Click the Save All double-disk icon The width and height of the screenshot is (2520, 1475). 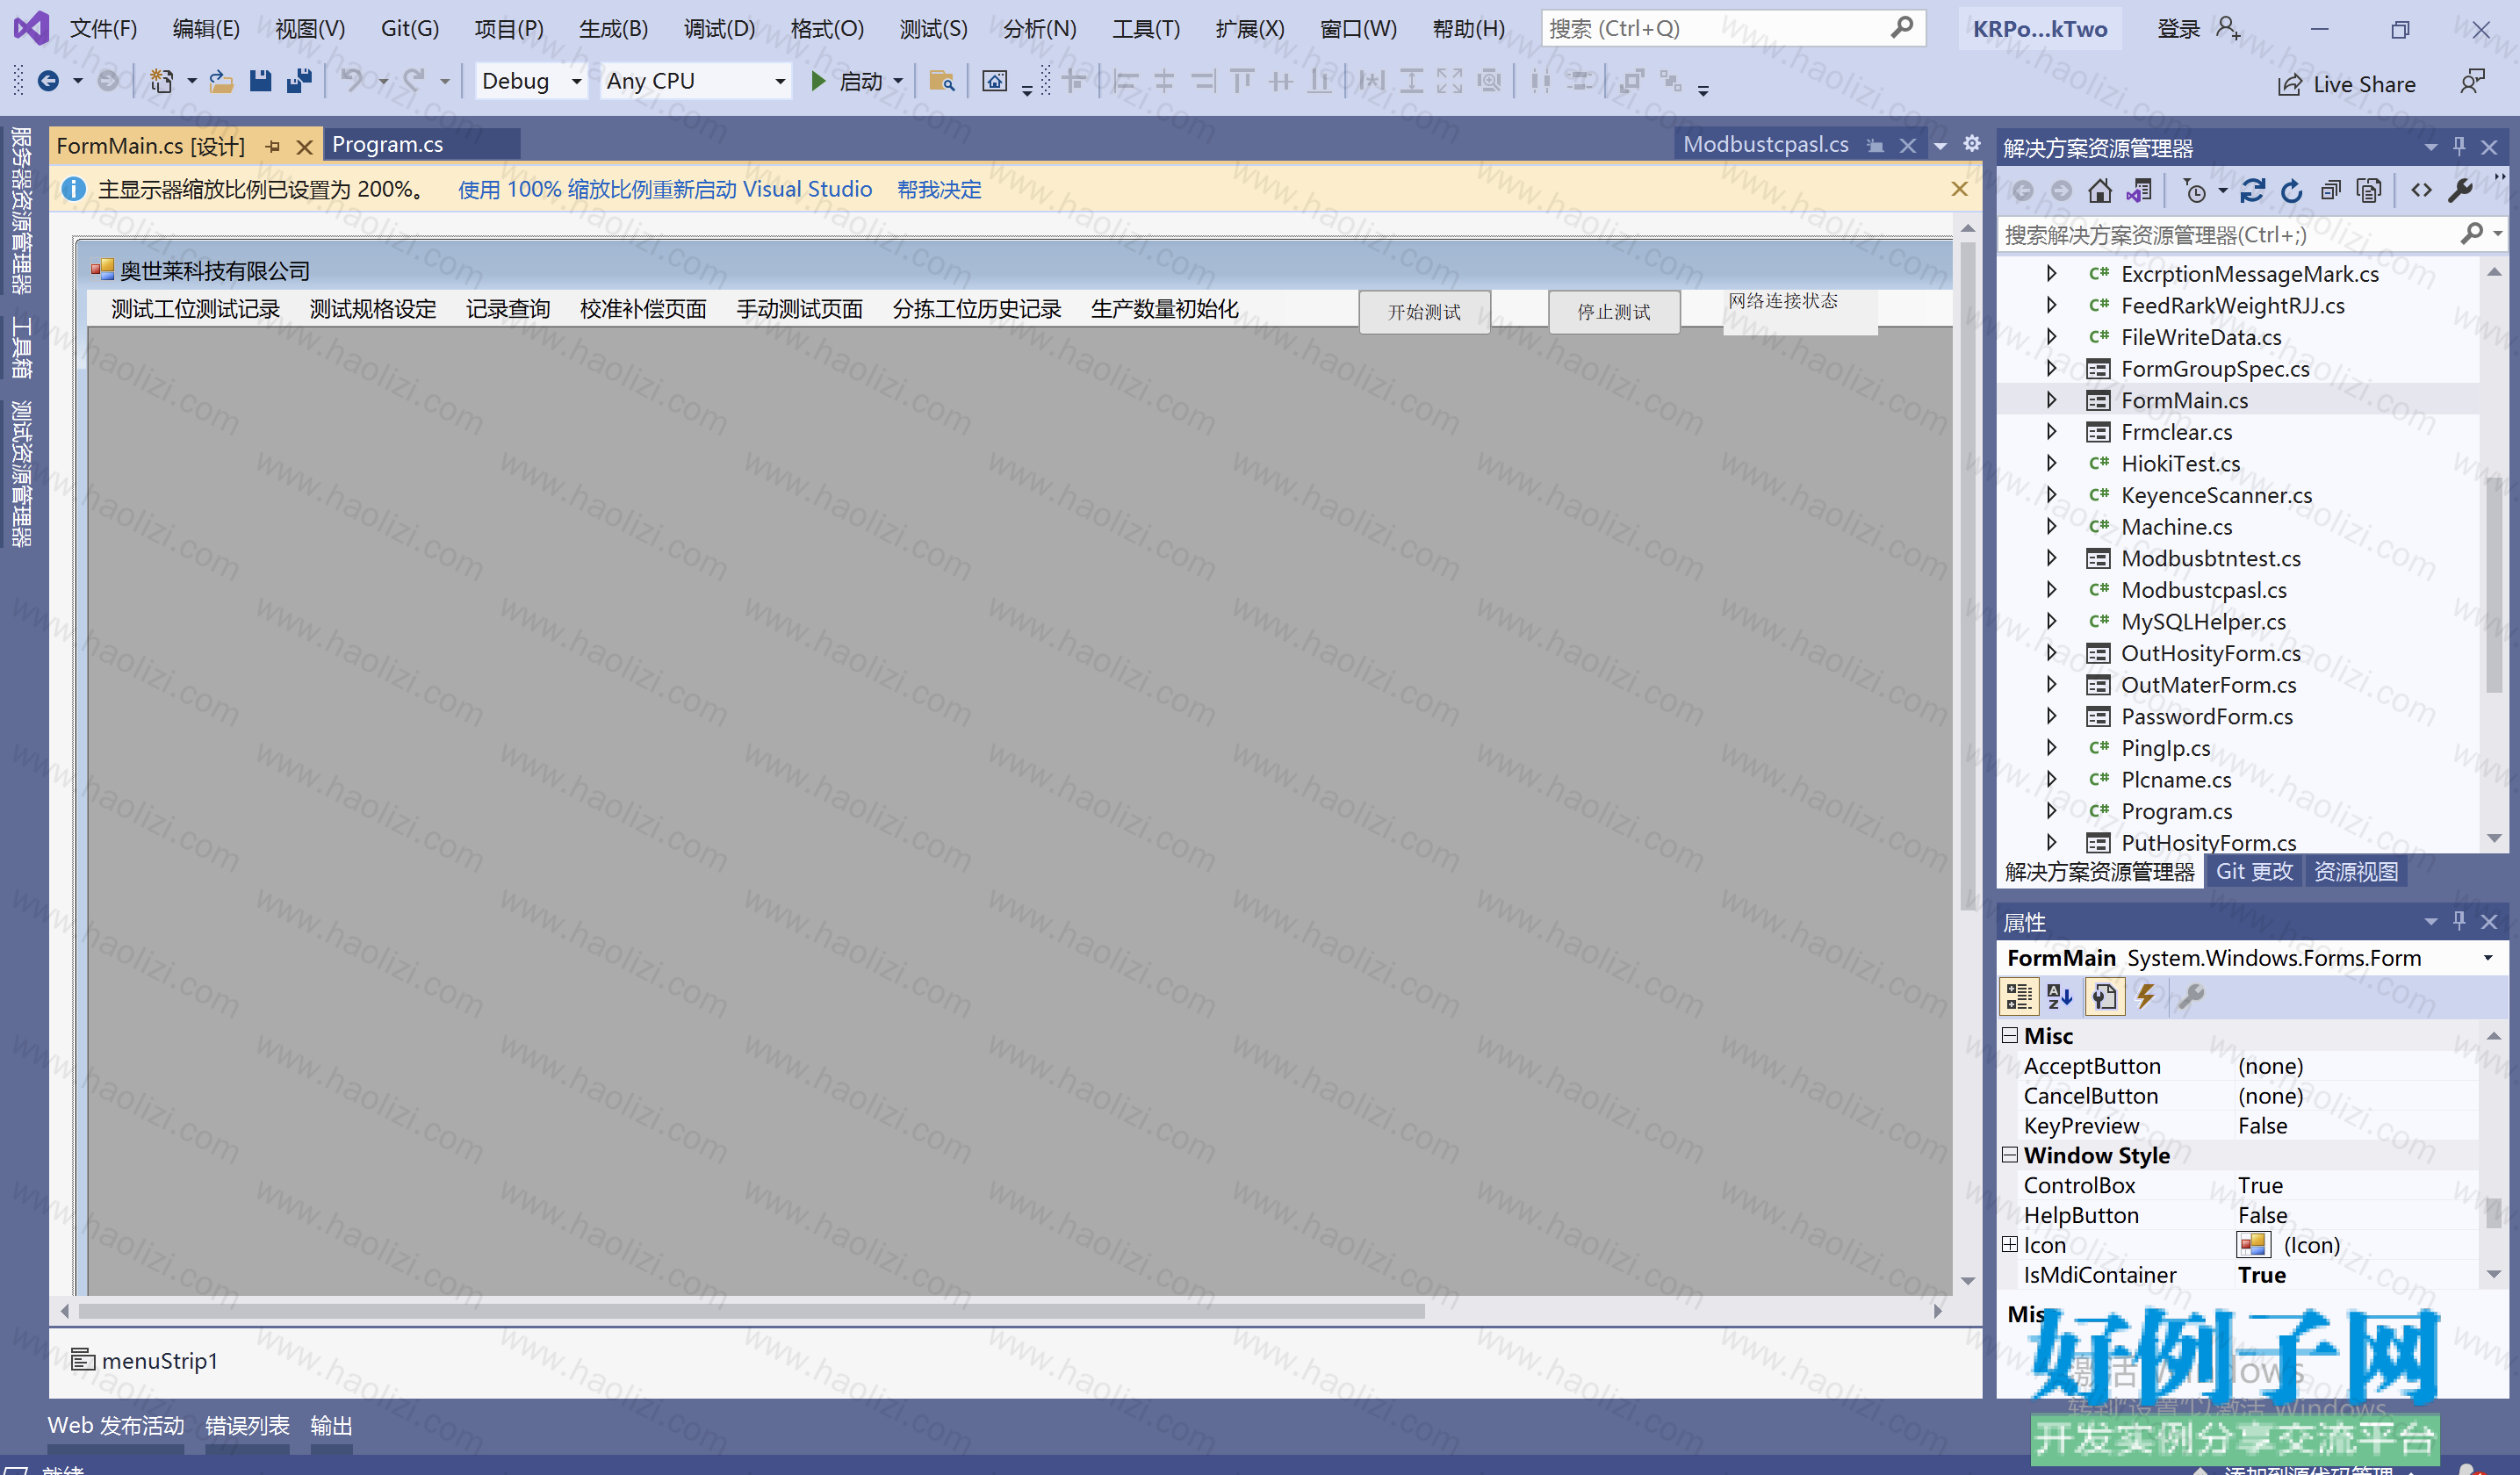coord(299,81)
